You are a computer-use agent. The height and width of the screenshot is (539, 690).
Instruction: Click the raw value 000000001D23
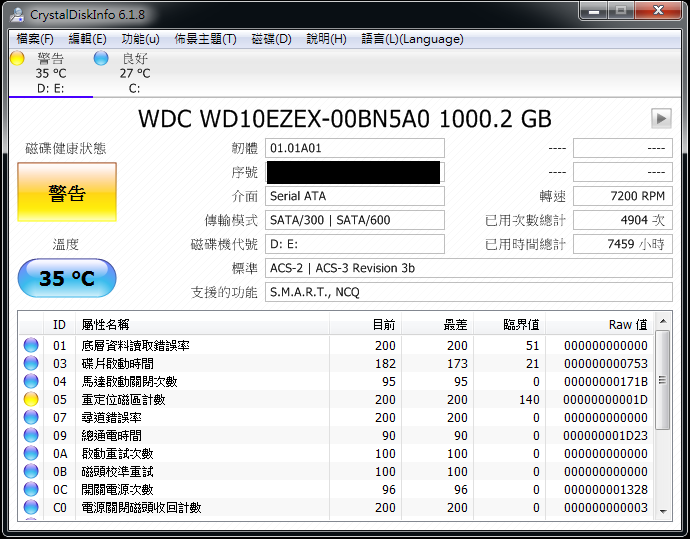(x=606, y=436)
